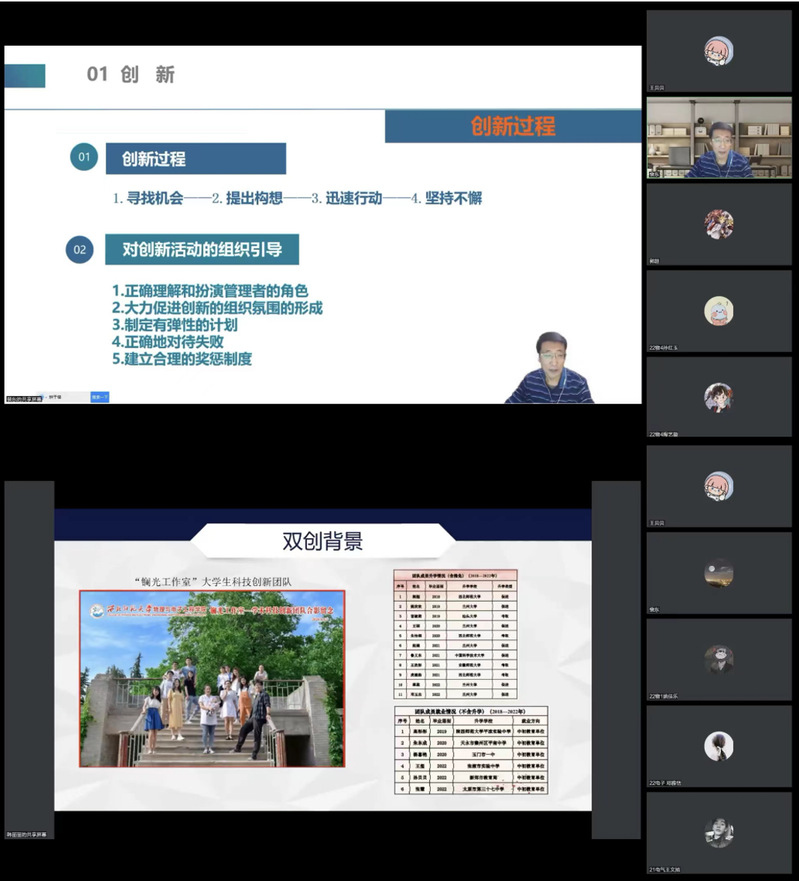Click the 双创背景 slide title
The width and height of the screenshot is (799, 881).
[x=322, y=541]
